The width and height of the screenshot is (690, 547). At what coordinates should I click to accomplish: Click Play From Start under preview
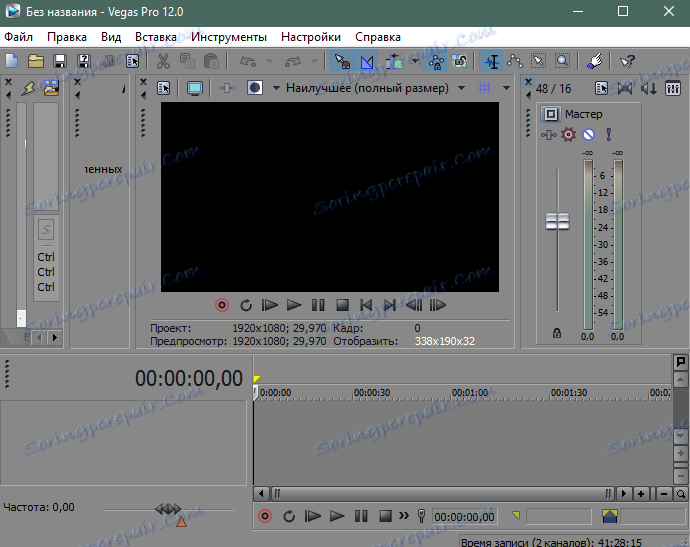(x=269, y=305)
